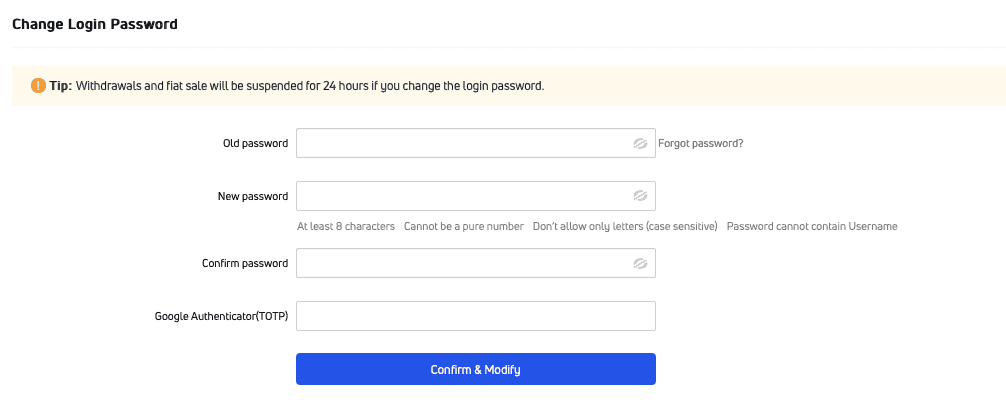Viewport: 1006px width, 410px height.
Task: Click the Confirm password label
Action: click(x=244, y=263)
